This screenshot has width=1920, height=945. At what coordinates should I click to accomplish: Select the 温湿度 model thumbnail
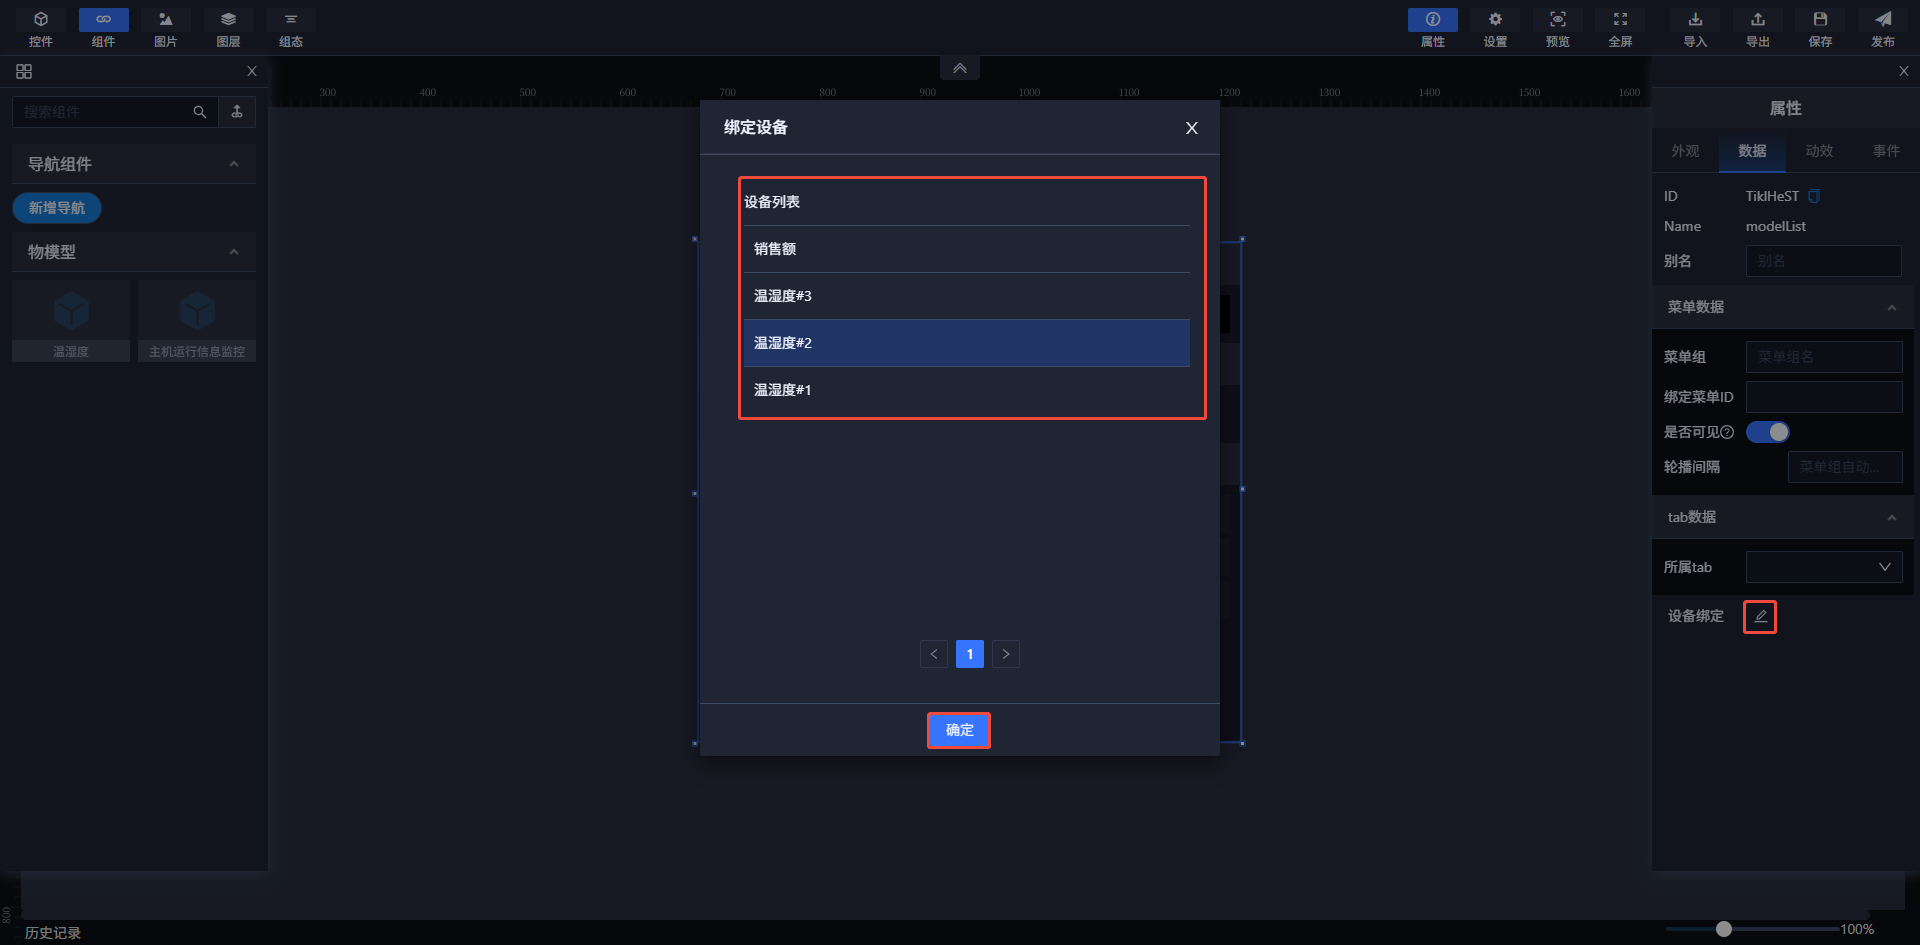coord(71,321)
